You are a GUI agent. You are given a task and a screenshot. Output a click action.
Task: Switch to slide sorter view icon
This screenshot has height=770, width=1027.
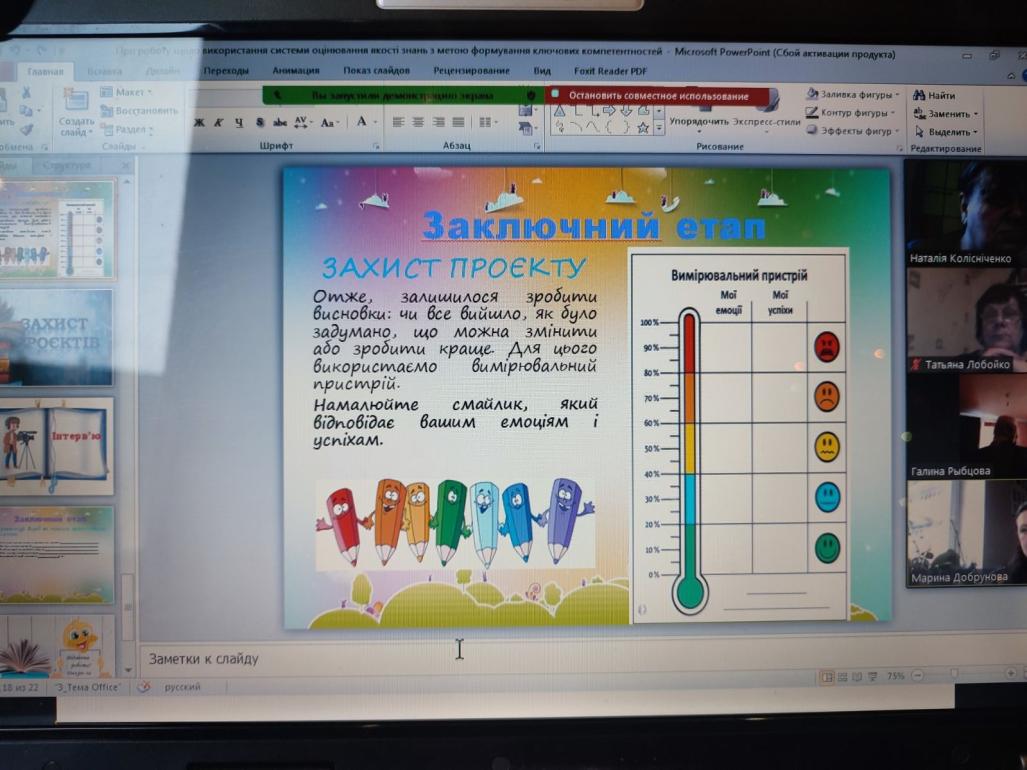[x=842, y=676]
